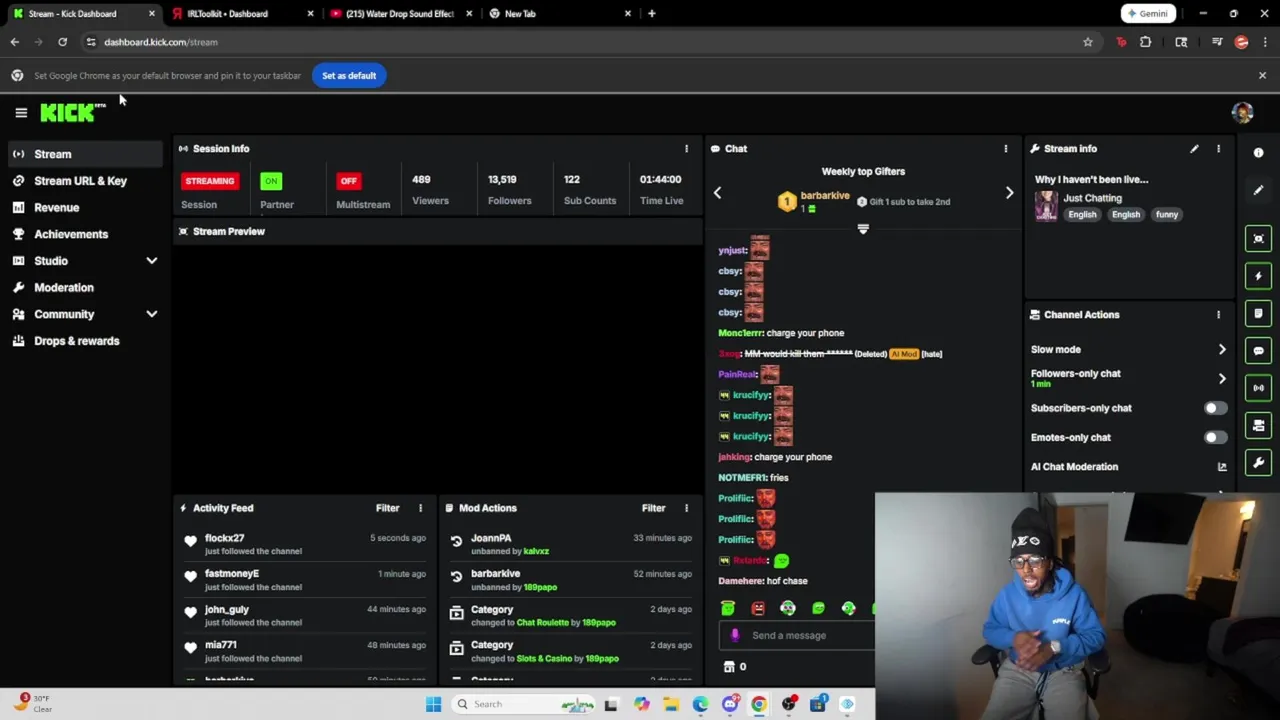The image size is (1280, 720).
Task: Open Stream in the sidebar
Action: click(86, 154)
